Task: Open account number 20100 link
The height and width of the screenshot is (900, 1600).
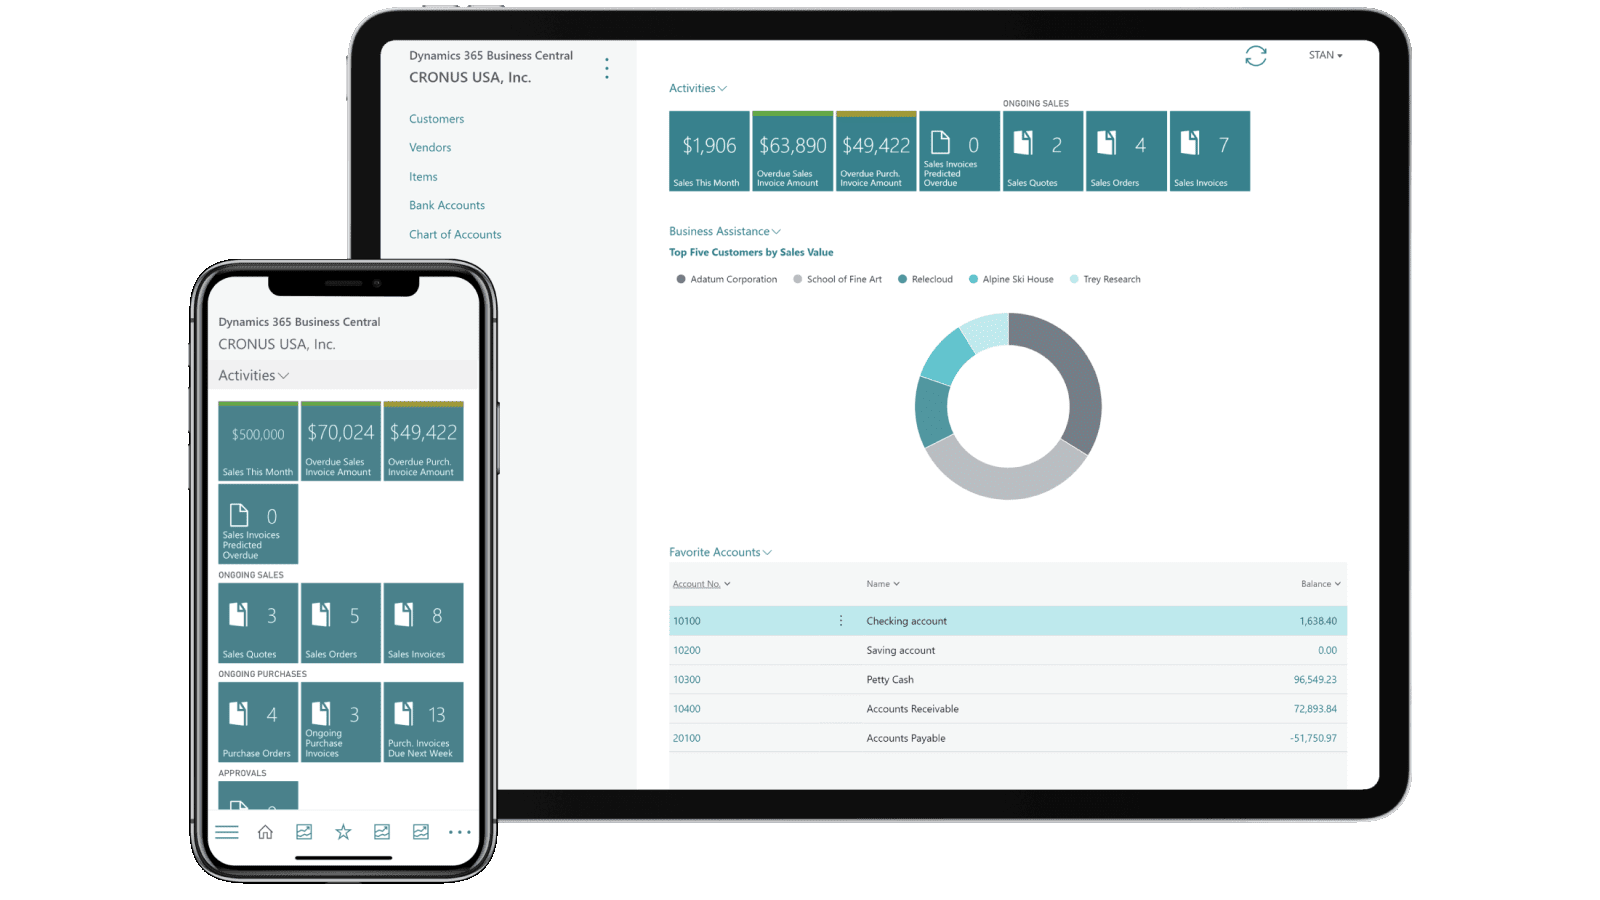Action: 687,738
